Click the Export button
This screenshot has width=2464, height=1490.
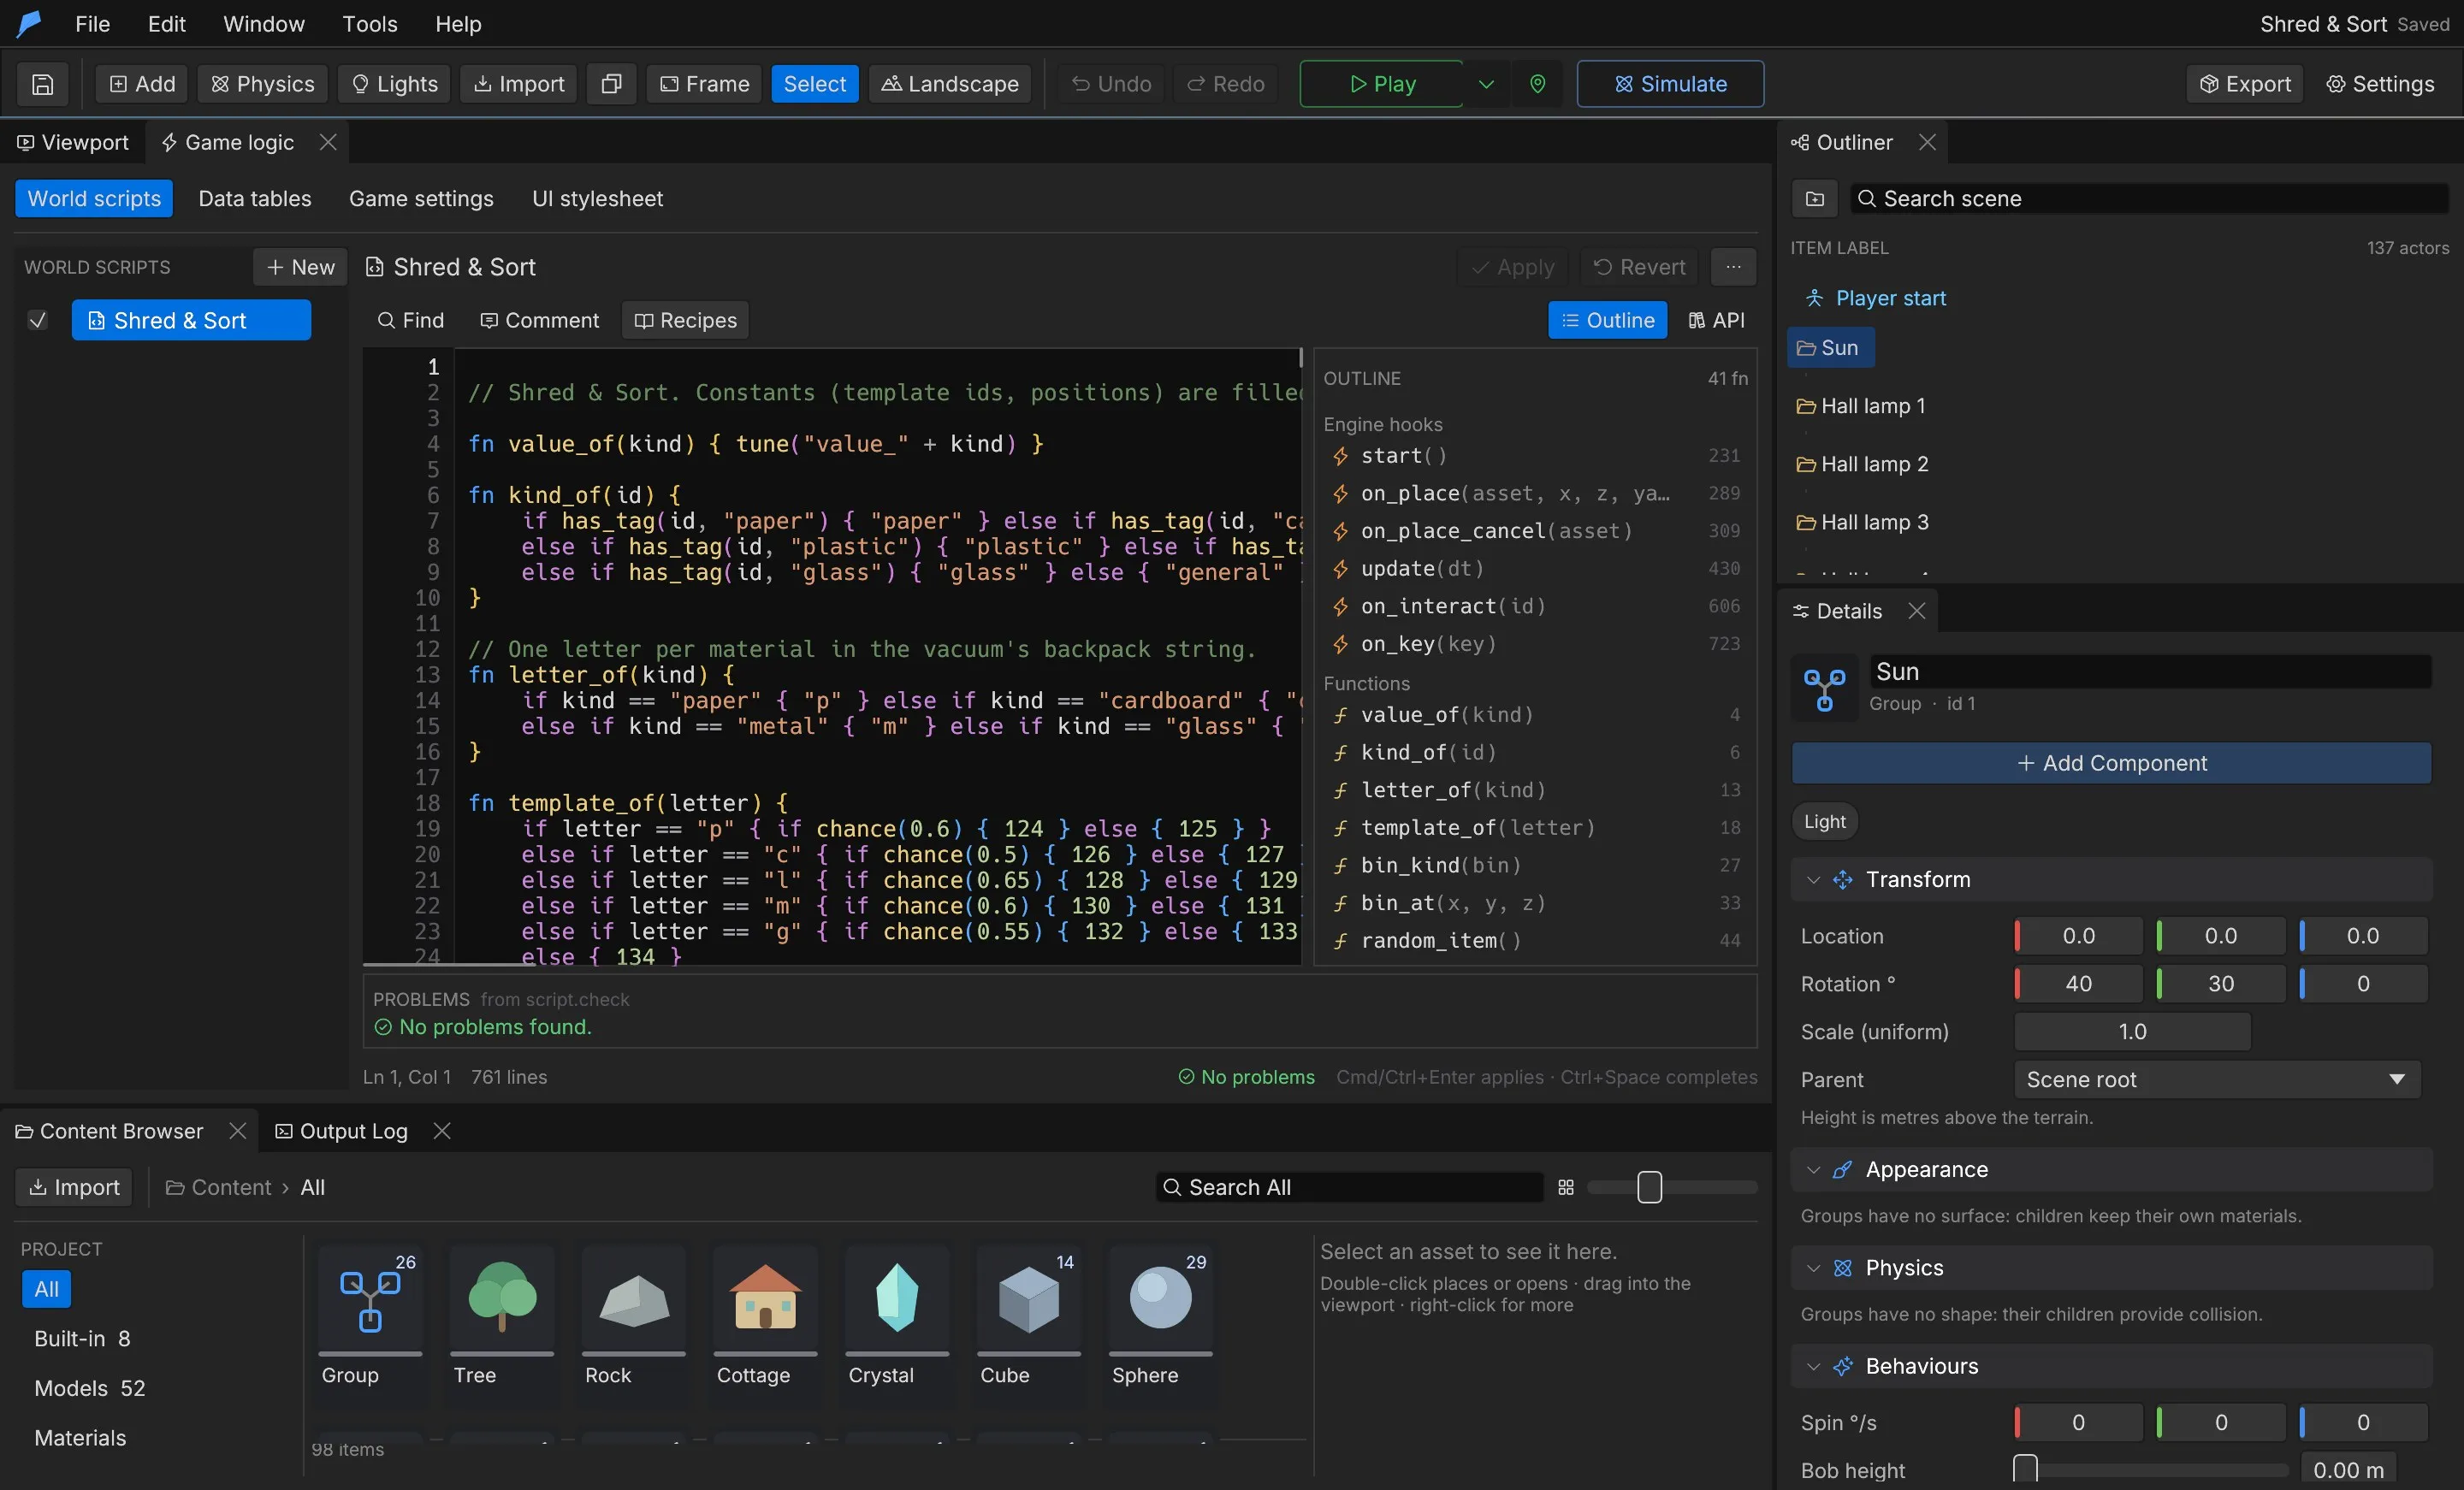coord(2244,84)
